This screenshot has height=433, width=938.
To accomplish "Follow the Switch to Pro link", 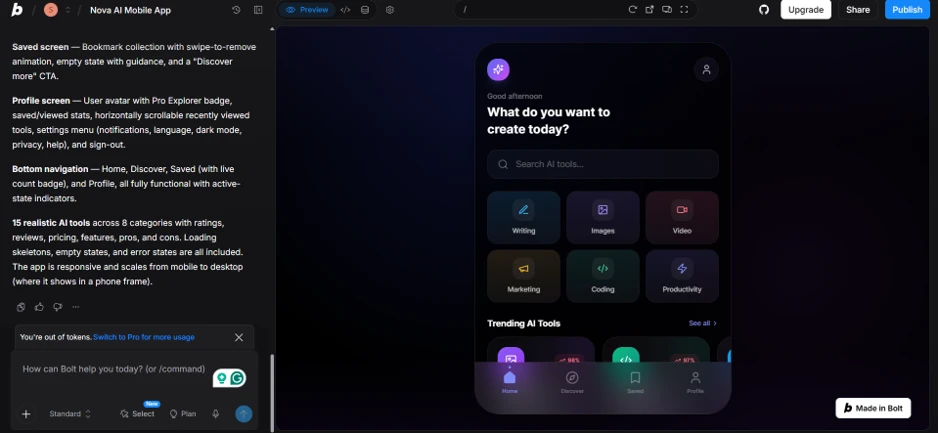I will coord(144,337).
